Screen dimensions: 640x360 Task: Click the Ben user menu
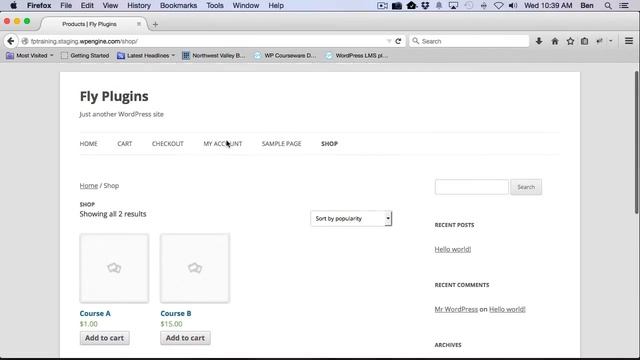tap(587, 5)
